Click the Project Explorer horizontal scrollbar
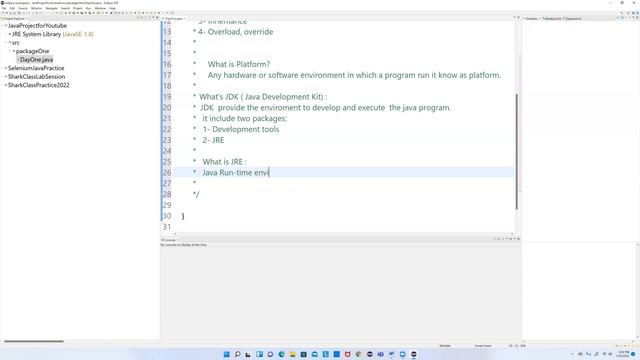Viewport: 640px width, 360px height. (x=34, y=341)
